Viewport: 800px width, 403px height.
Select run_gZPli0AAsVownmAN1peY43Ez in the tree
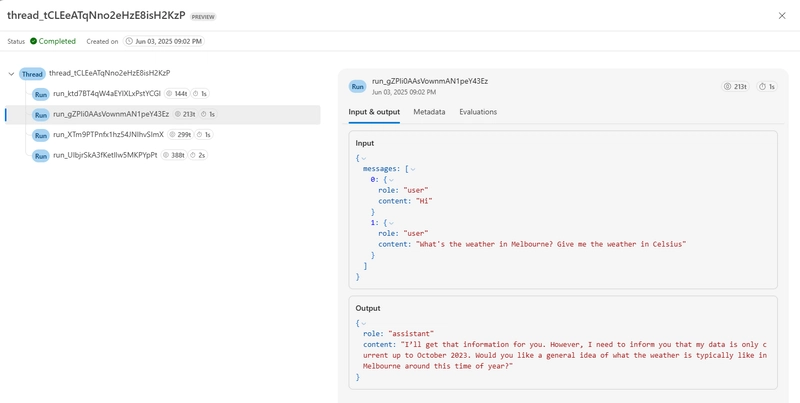click(x=111, y=114)
